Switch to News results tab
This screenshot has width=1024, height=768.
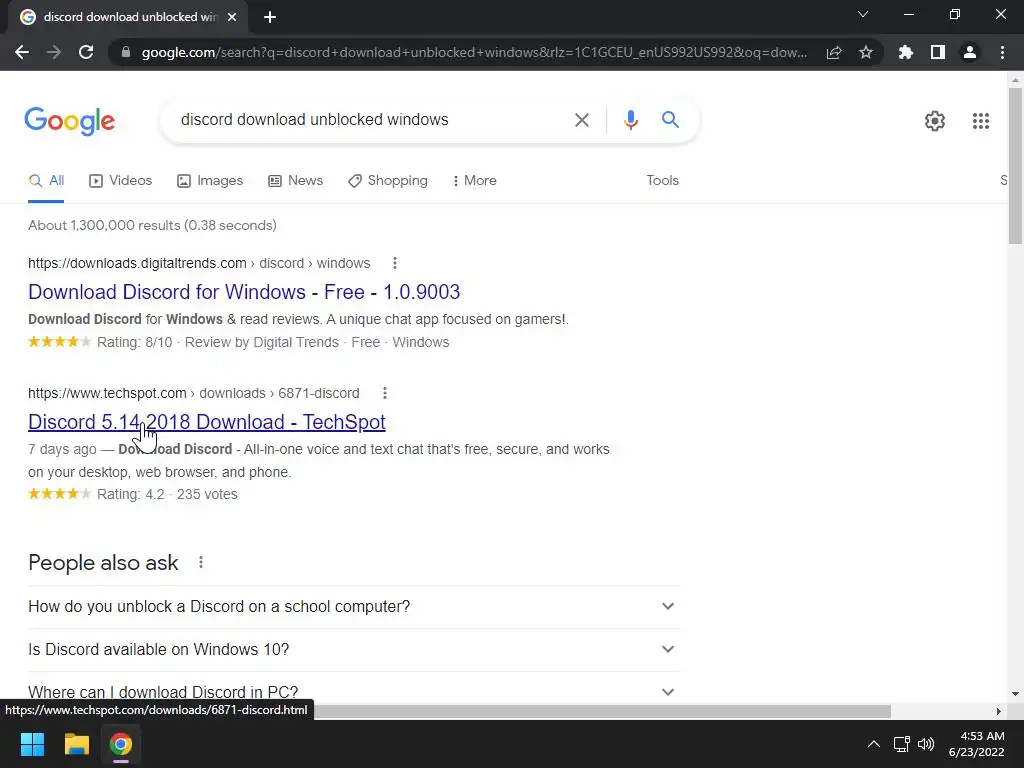tap(295, 181)
